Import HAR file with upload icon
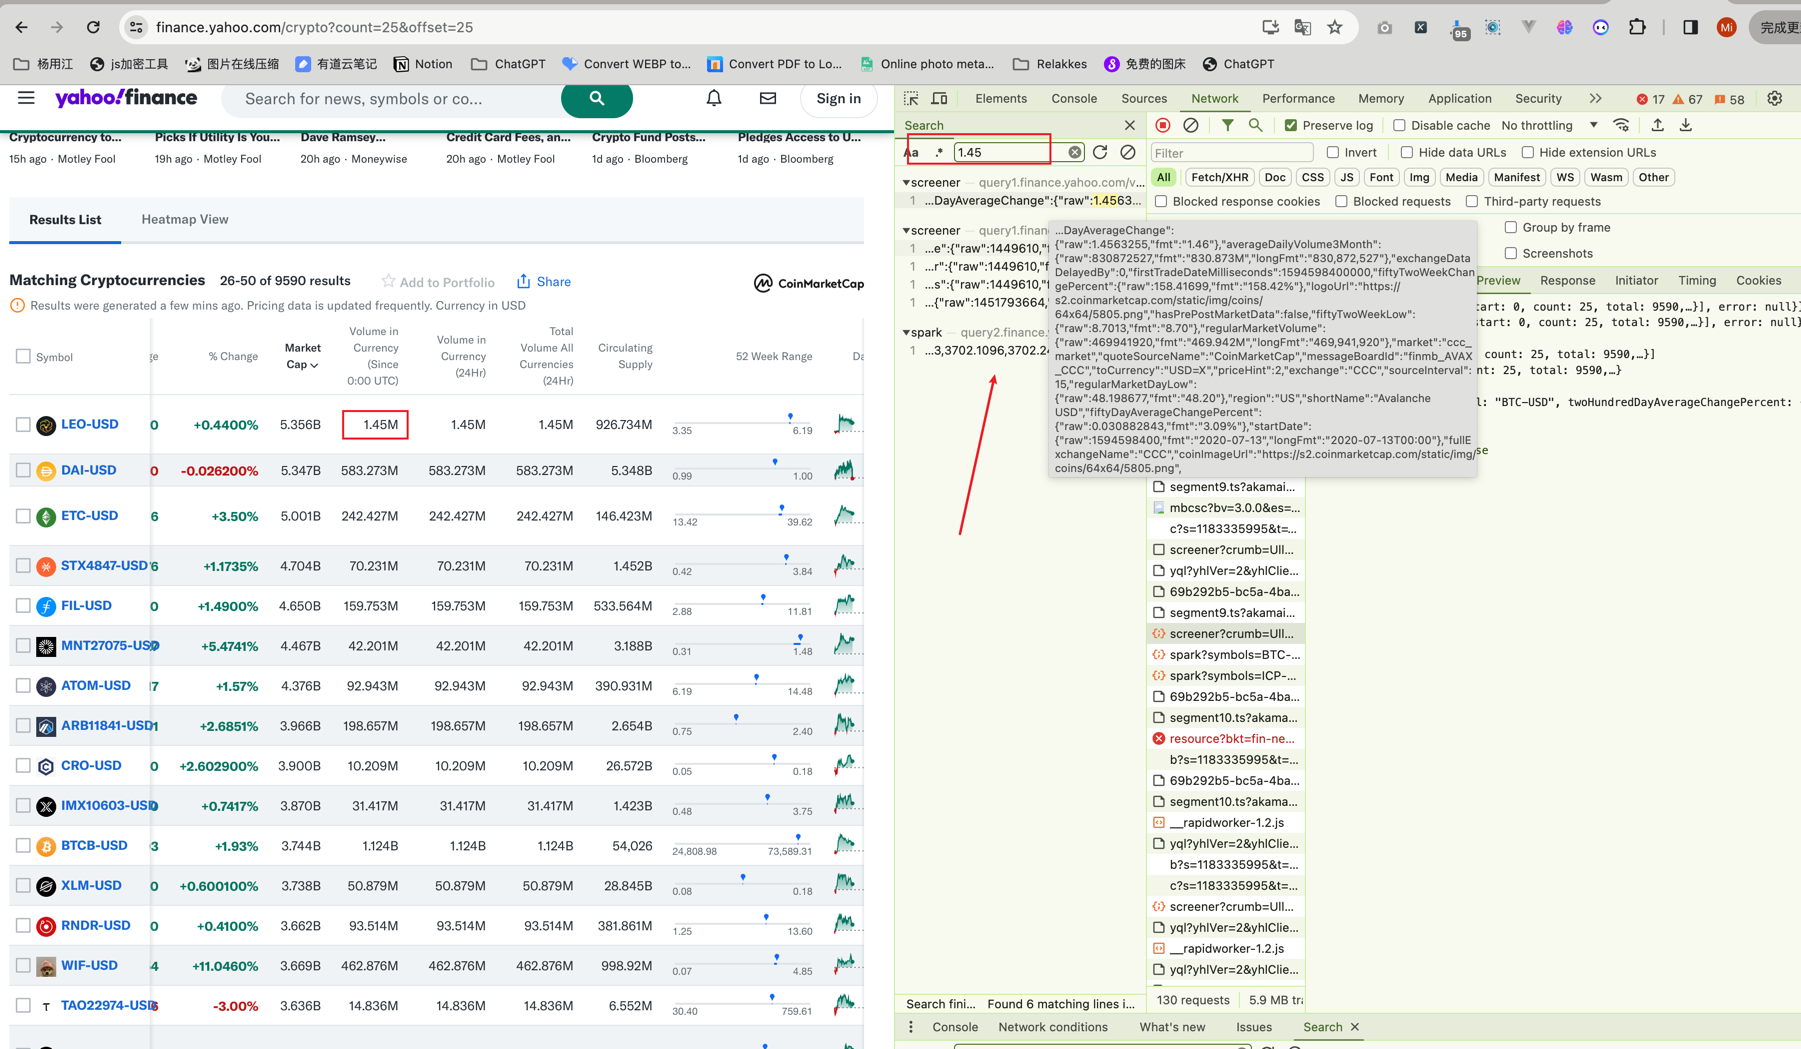The width and height of the screenshot is (1801, 1049). pos(1657,125)
